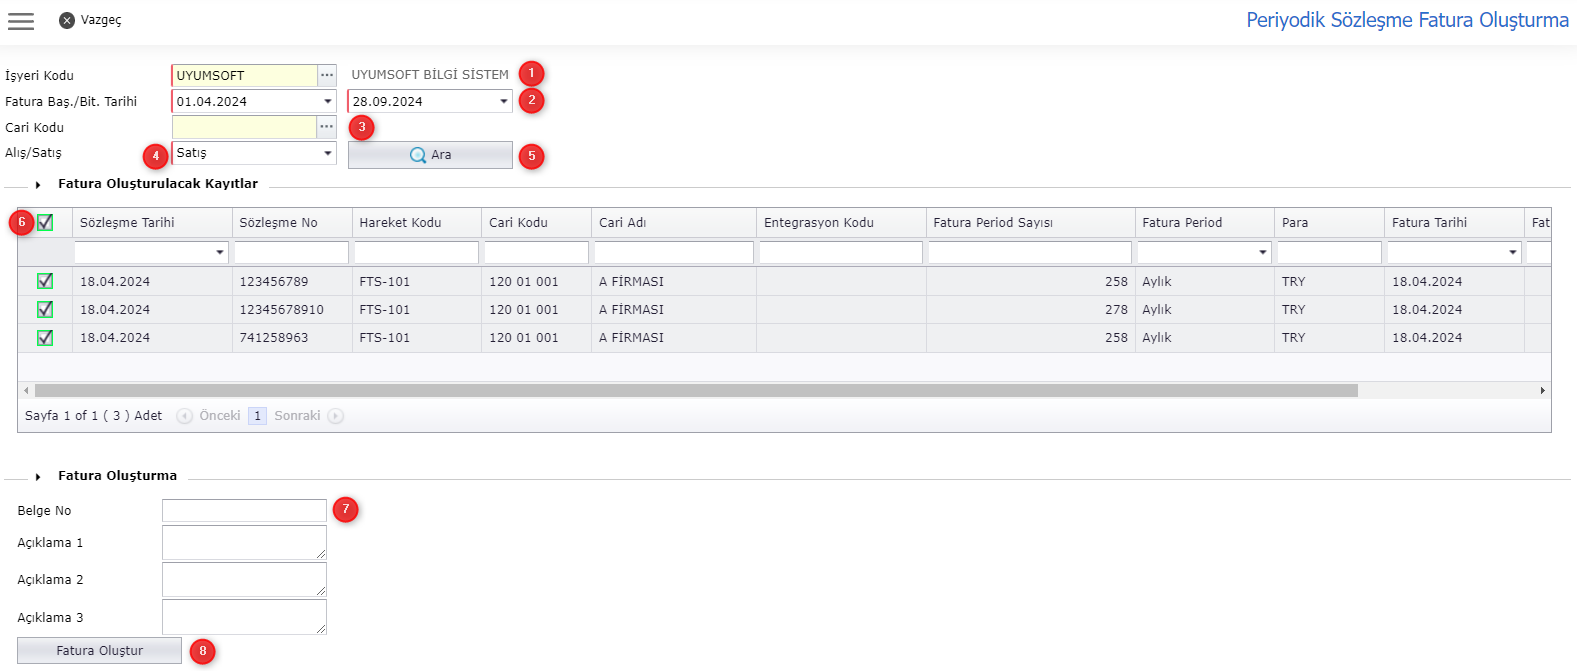Click Fatura Oluştur button
The width and height of the screenshot is (1577, 671).
tap(99, 650)
